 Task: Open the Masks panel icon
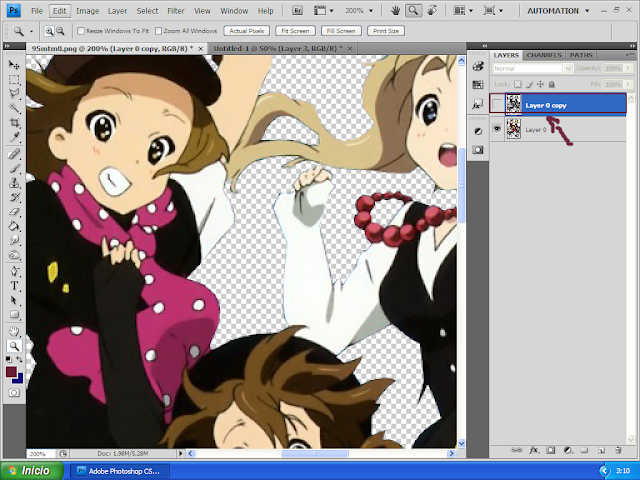click(x=478, y=150)
